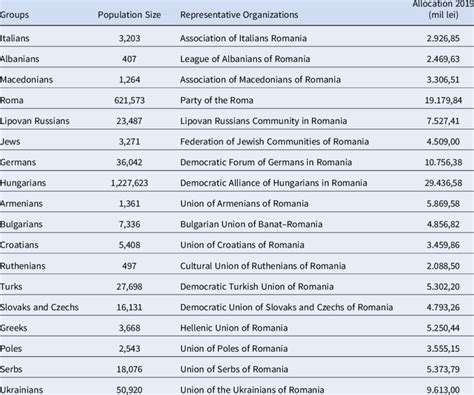Click Federation of Jewish Communities of Romania

[x=274, y=142]
